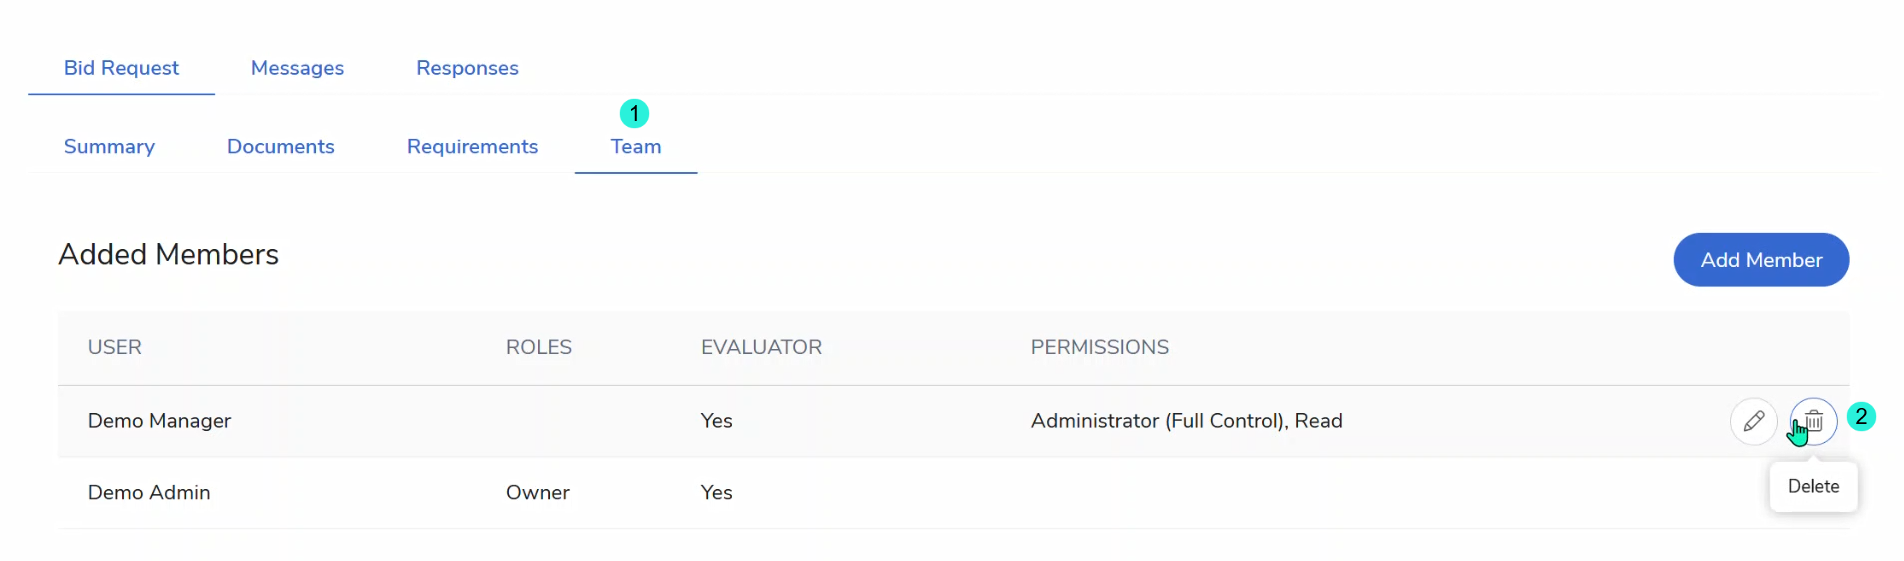Go to the Responses tab
Image resolution: width=1904 pixels, height=561 pixels.
tap(467, 68)
